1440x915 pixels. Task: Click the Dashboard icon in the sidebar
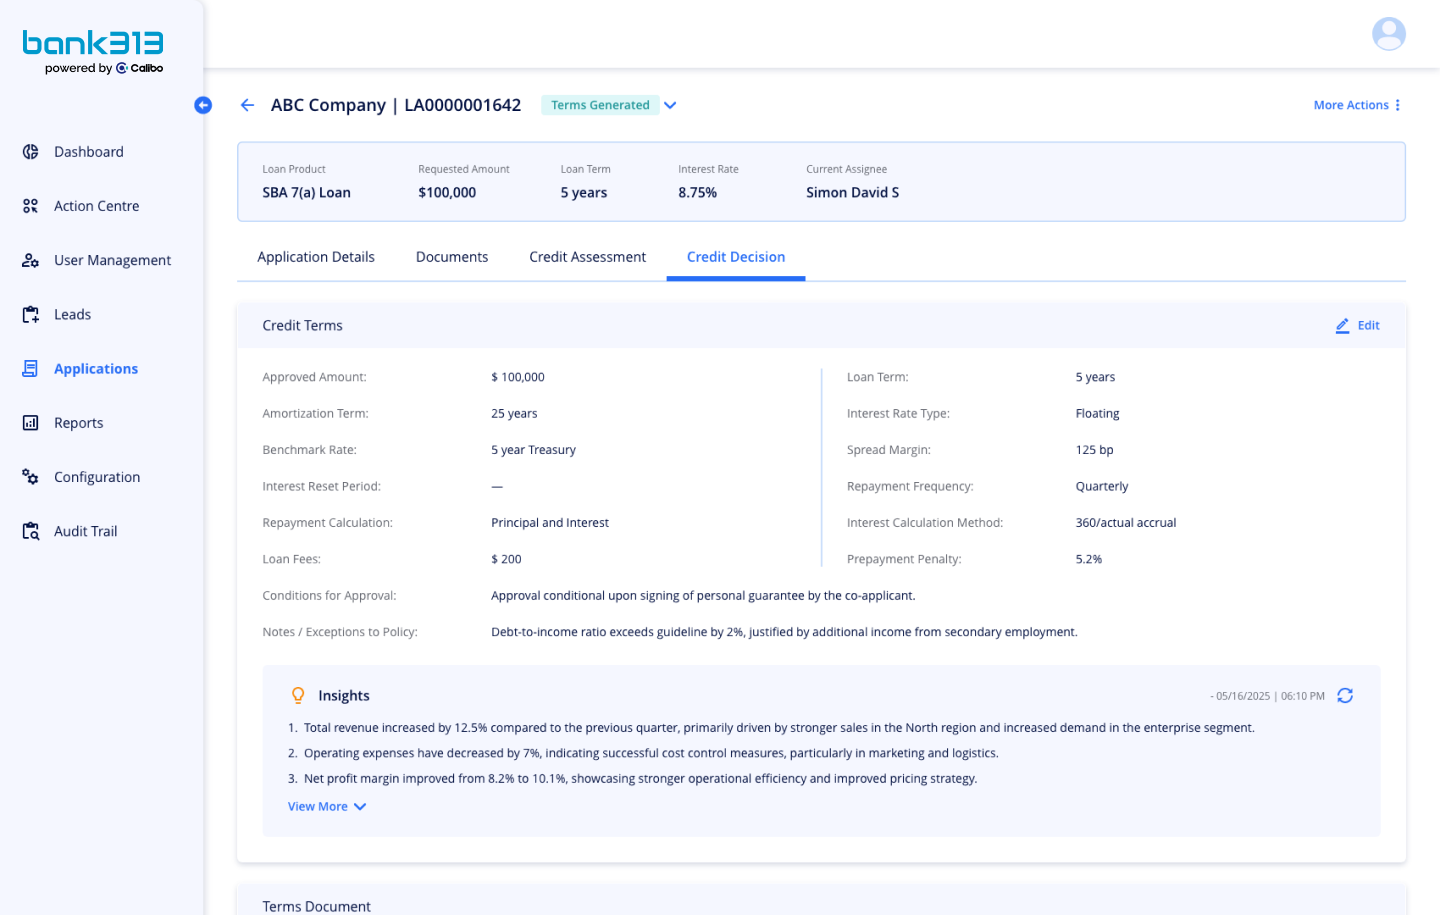click(31, 152)
